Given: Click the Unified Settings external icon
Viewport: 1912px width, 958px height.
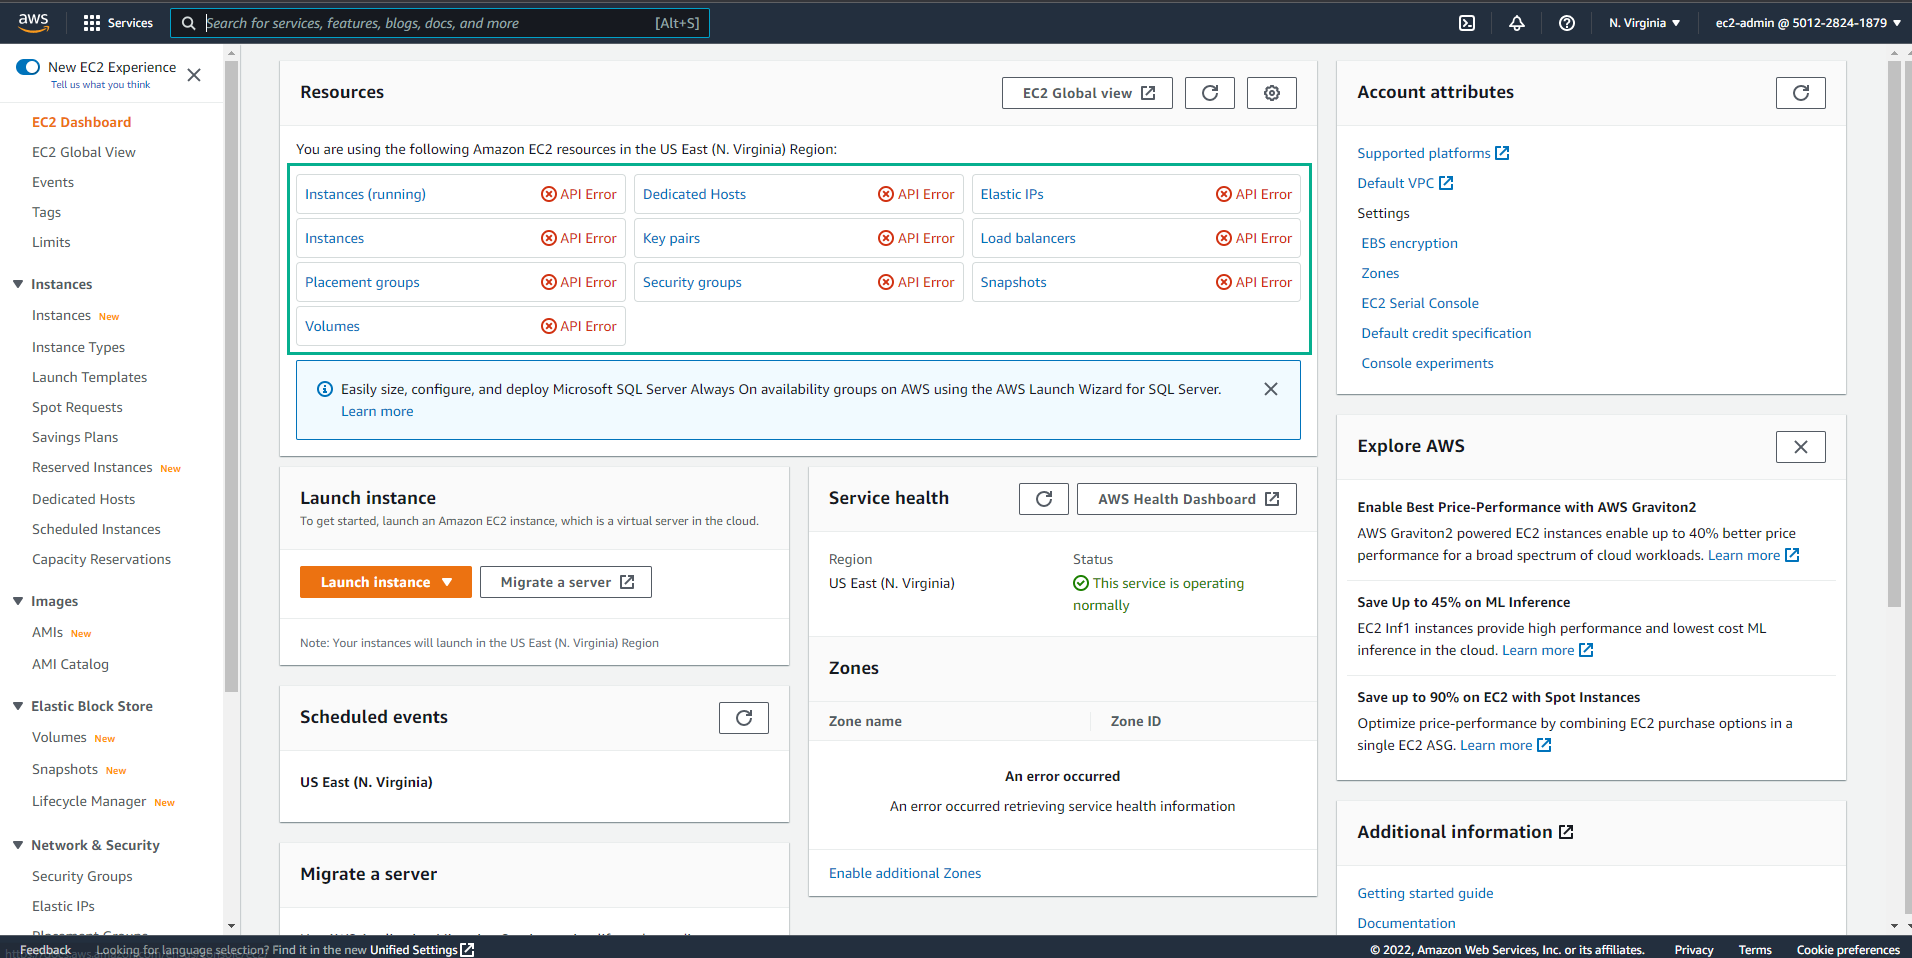Looking at the screenshot, I should pyautogui.click(x=467, y=949).
